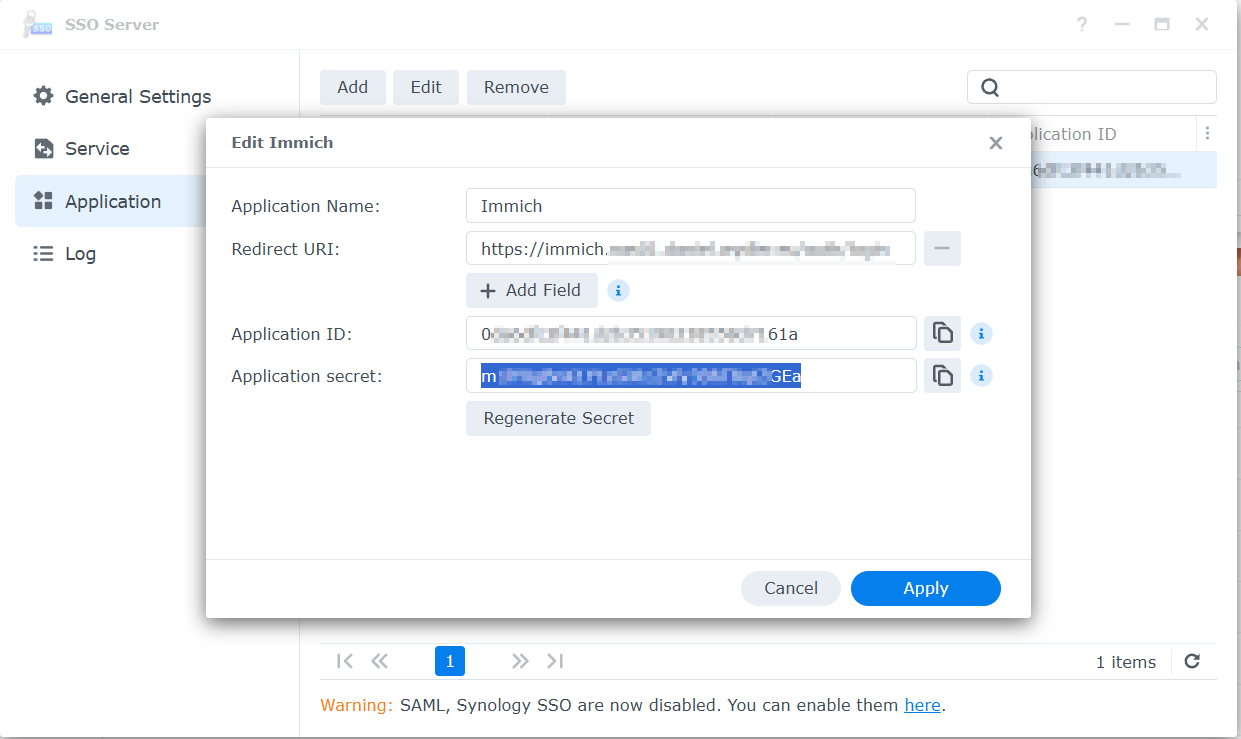Go to last page of list
Viewport: 1241px width, 739px height.
[x=555, y=661]
